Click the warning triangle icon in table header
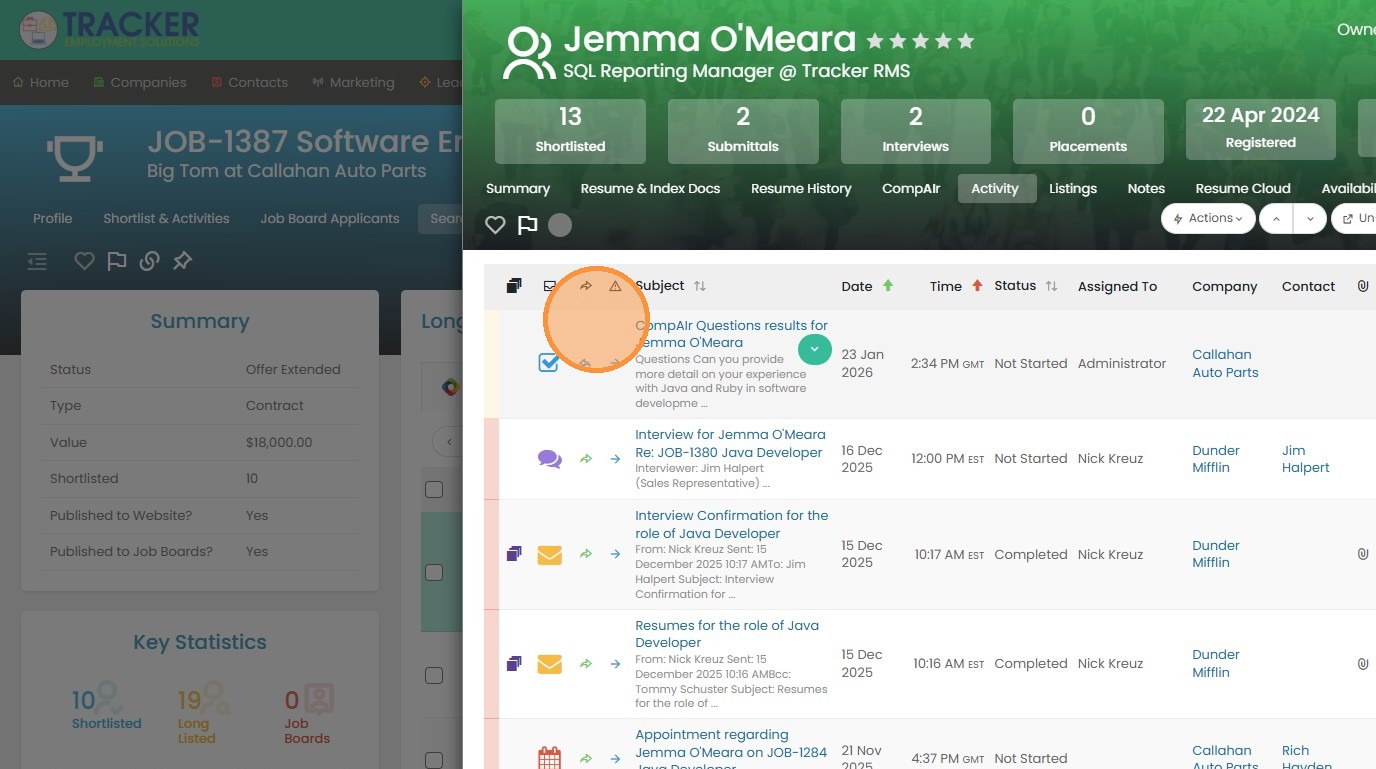Viewport: 1376px width, 769px height. pos(615,286)
